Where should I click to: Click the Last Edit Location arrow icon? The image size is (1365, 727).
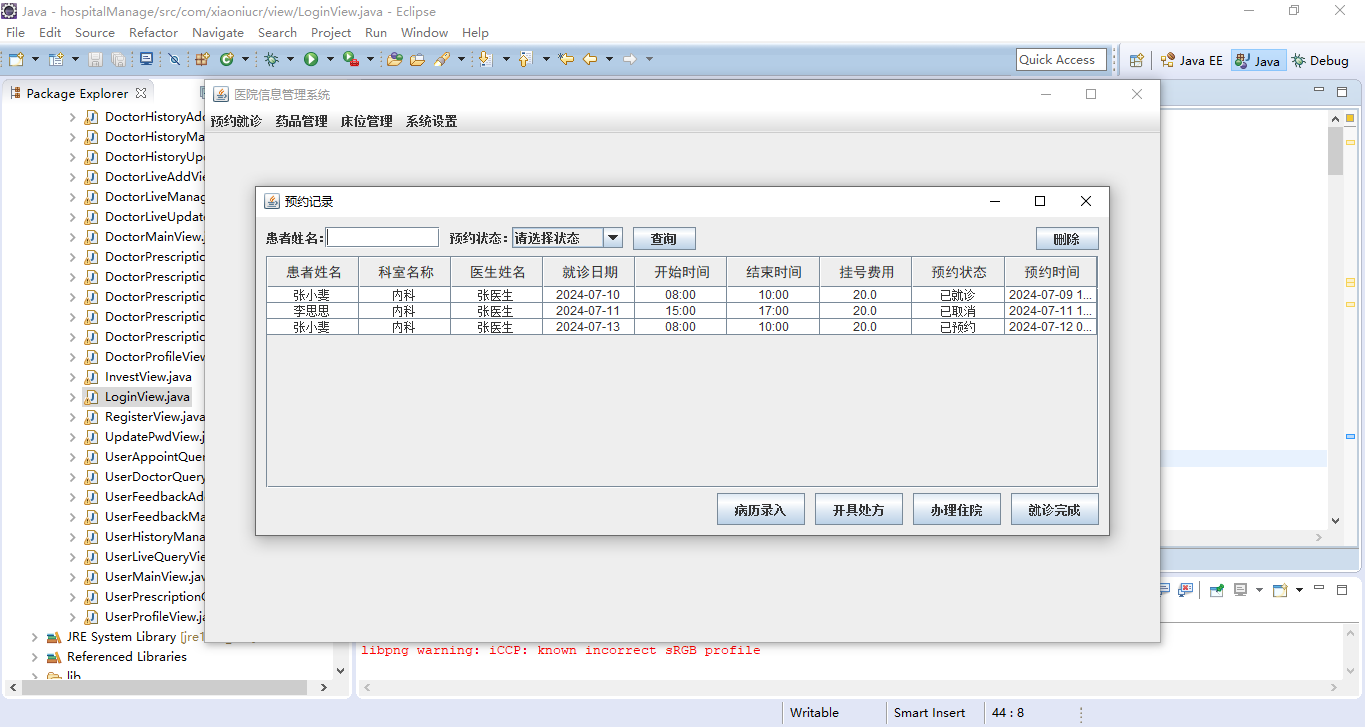pos(566,59)
